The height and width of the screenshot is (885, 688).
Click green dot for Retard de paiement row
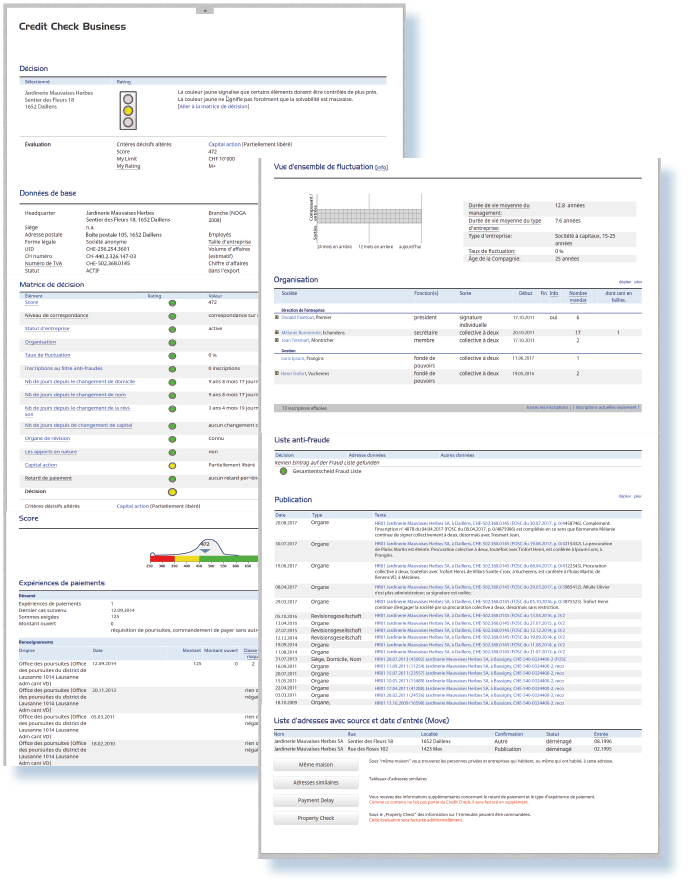coord(172,479)
